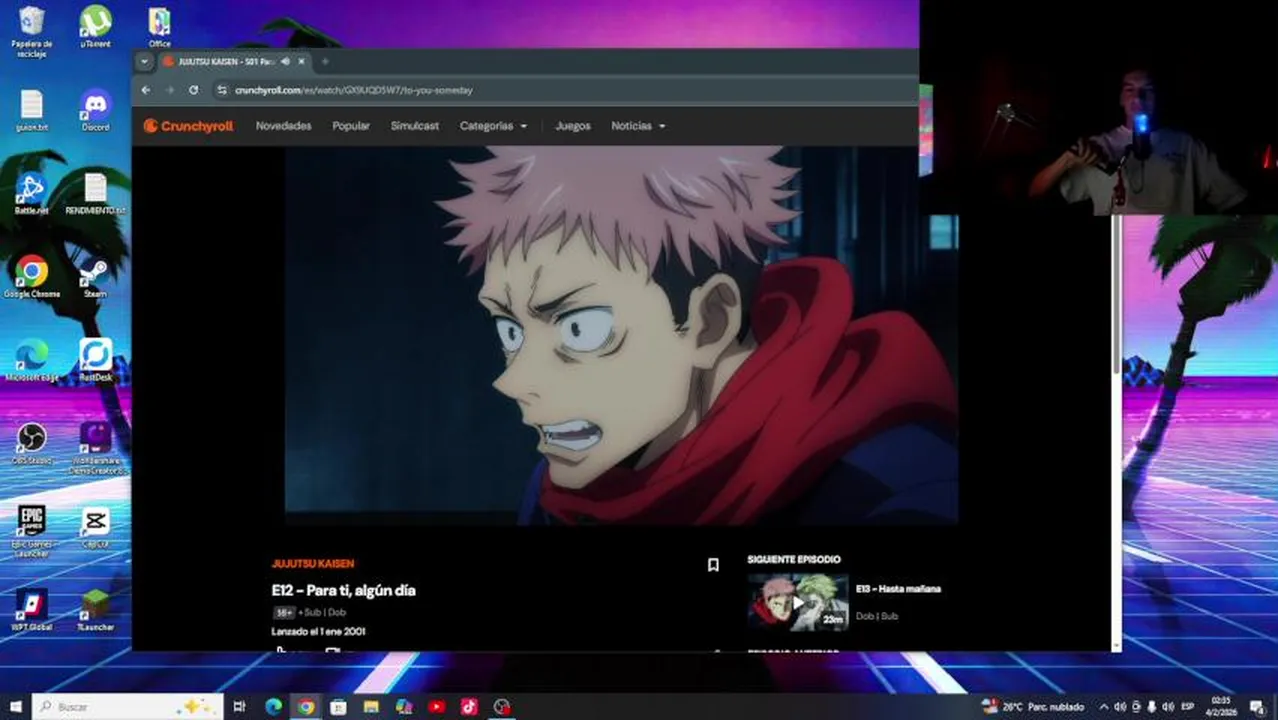This screenshot has width=1278, height=720.
Task: Open Wondershare DemoCreator desktop shortcut
Action: pyautogui.click(x=96, y=448)
